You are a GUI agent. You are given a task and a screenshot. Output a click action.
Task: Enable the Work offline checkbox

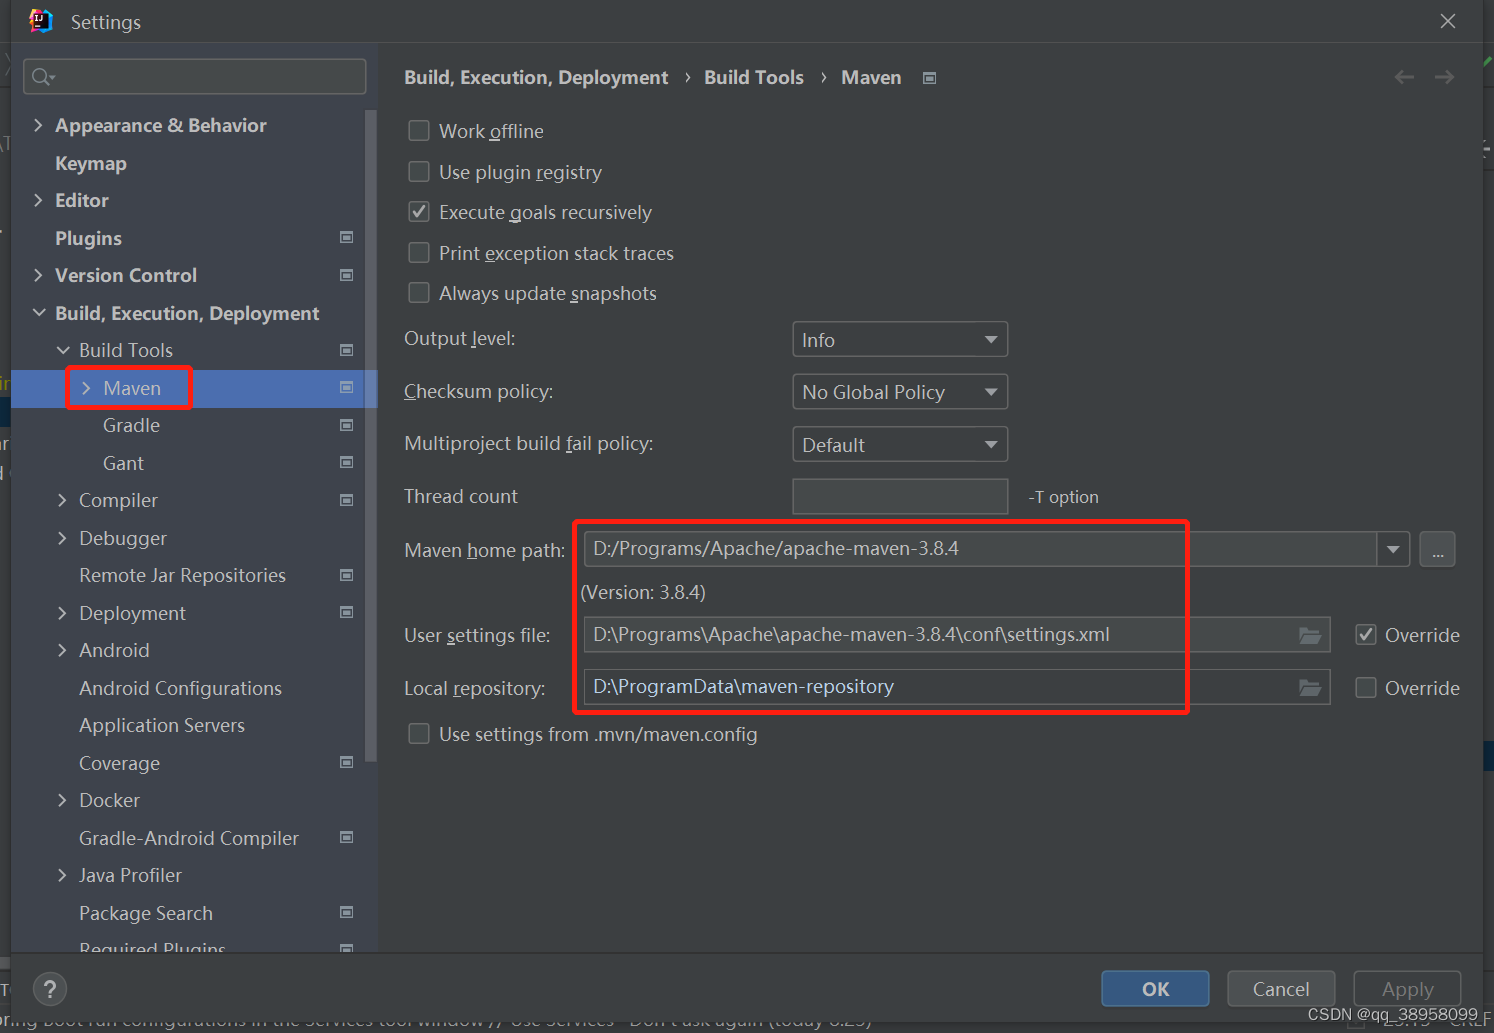point(419,130)
